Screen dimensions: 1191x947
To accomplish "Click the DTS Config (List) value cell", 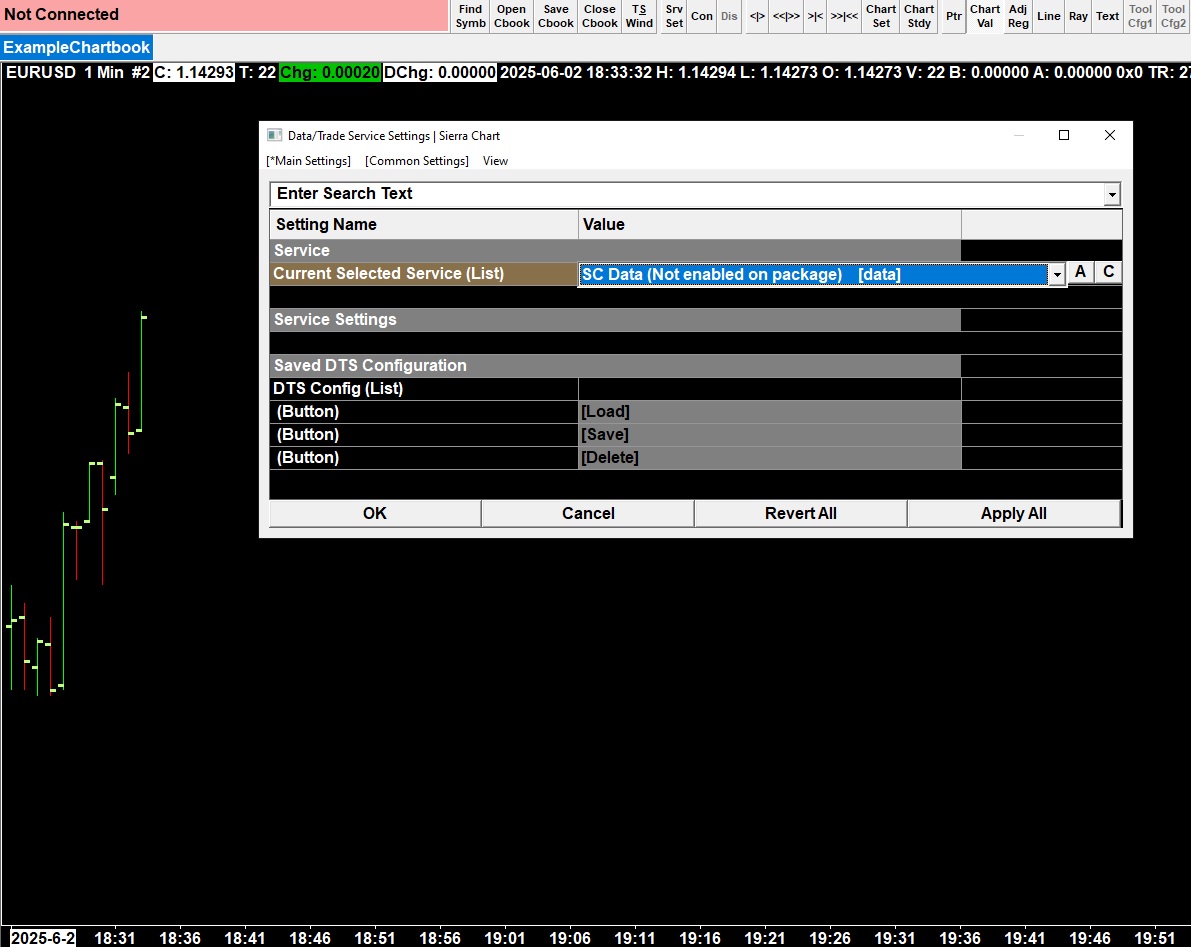I will (769, 389).
